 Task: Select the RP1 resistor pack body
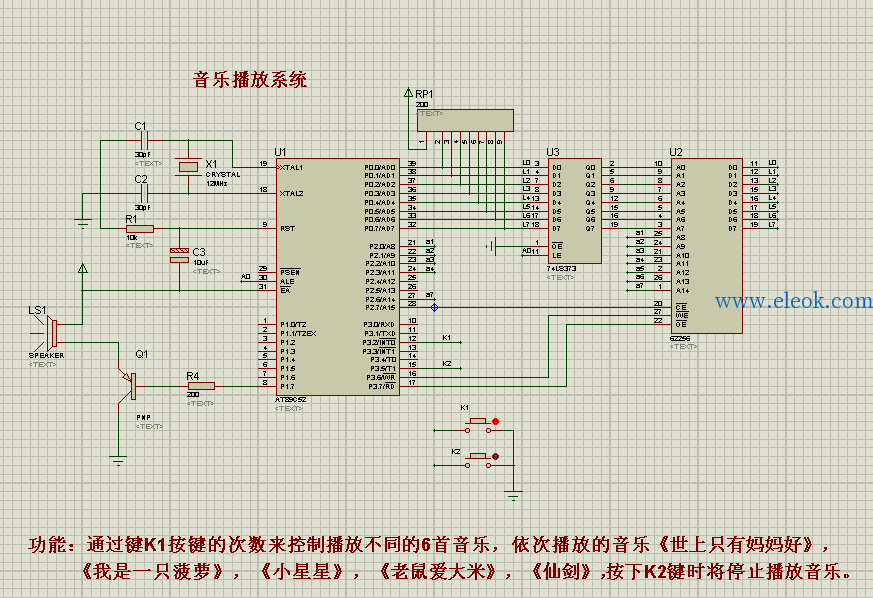[465, 120]
